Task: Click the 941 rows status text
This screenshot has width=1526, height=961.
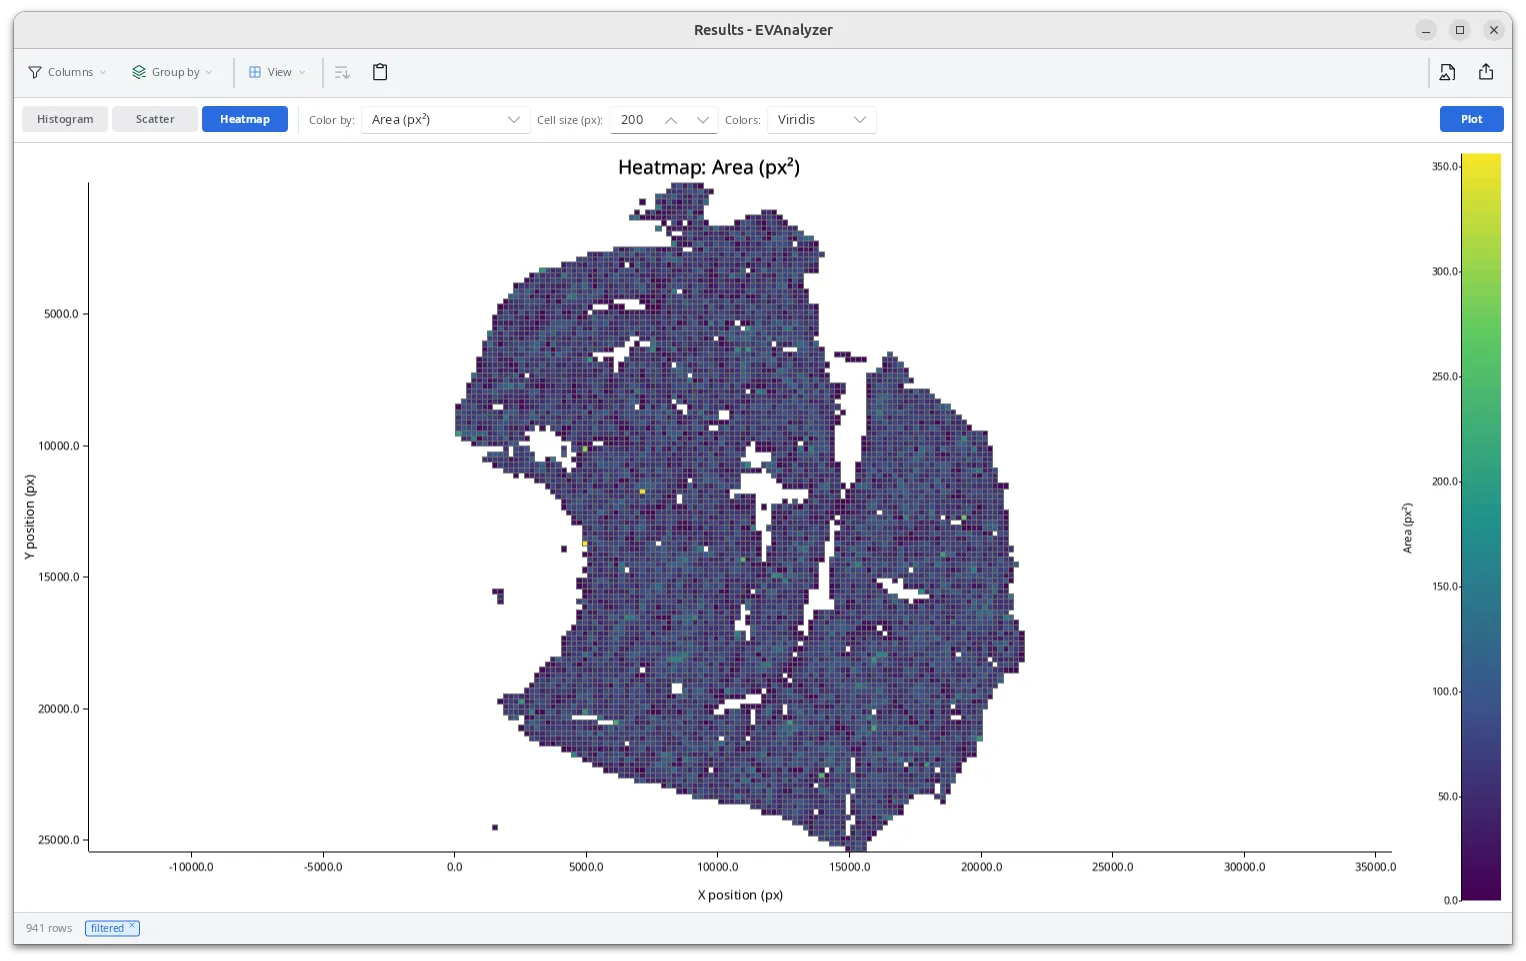Action: (49, 928)
